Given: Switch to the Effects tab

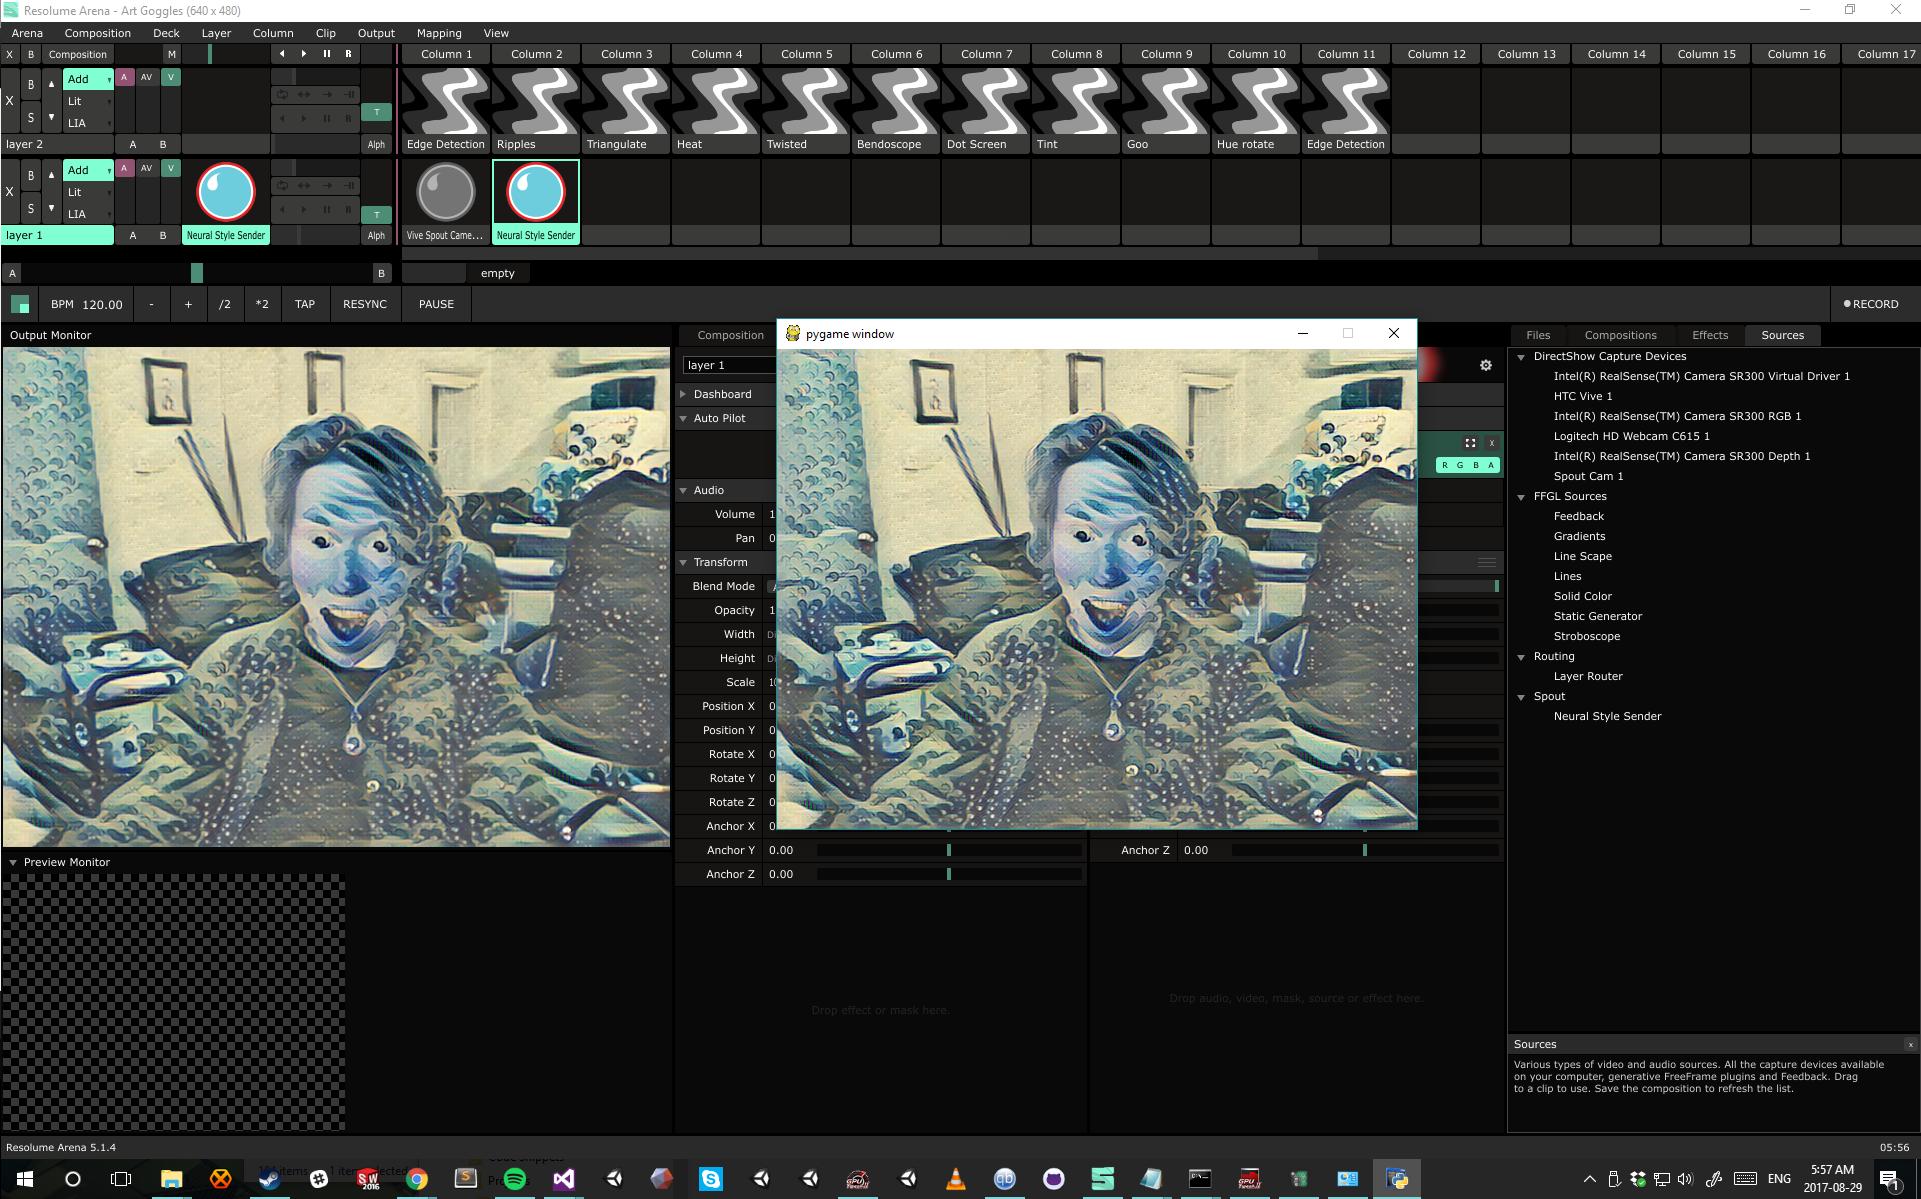Looking at the screenshot, I should pos(1709,335).
